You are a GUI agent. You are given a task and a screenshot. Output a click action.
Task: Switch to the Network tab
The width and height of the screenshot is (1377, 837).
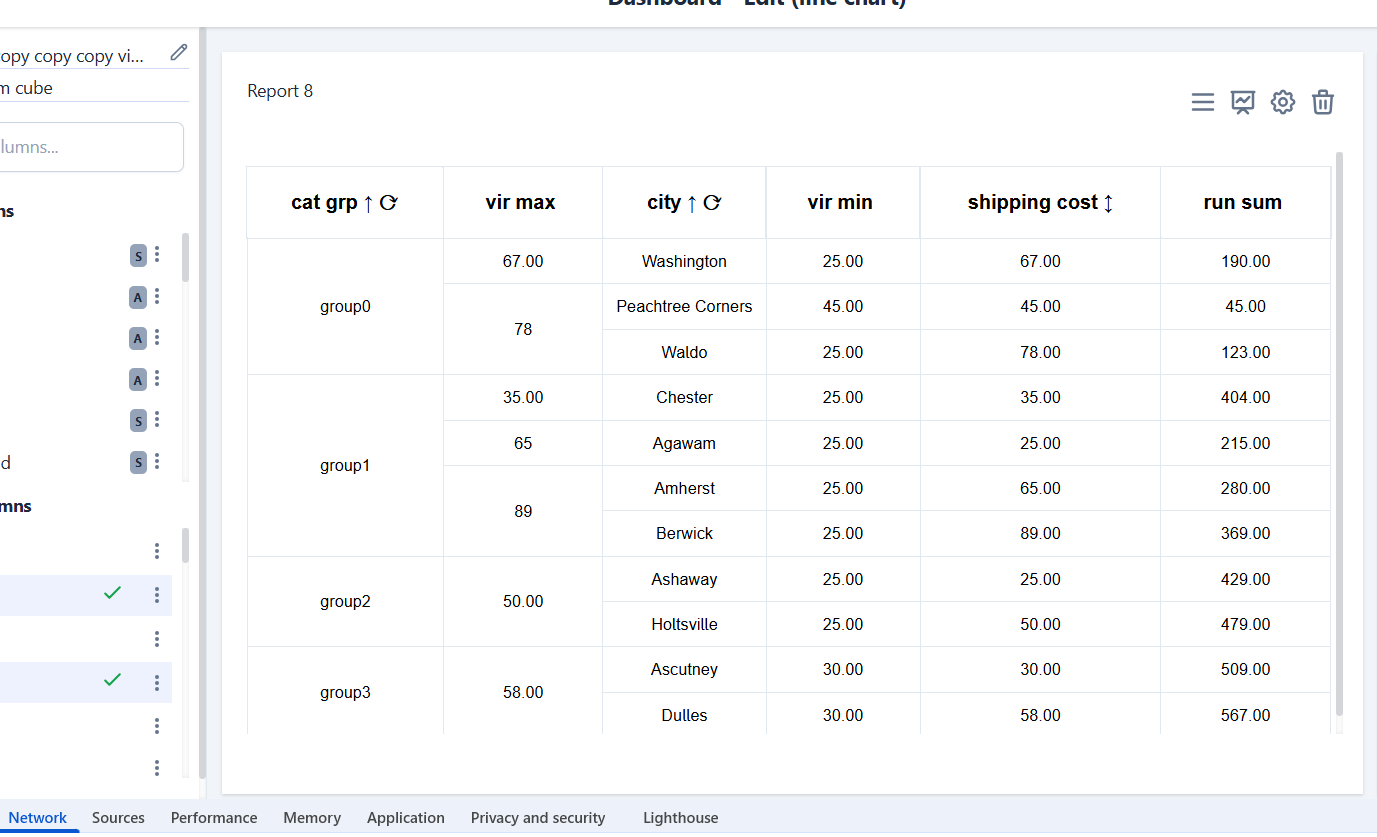click(38, 818)
